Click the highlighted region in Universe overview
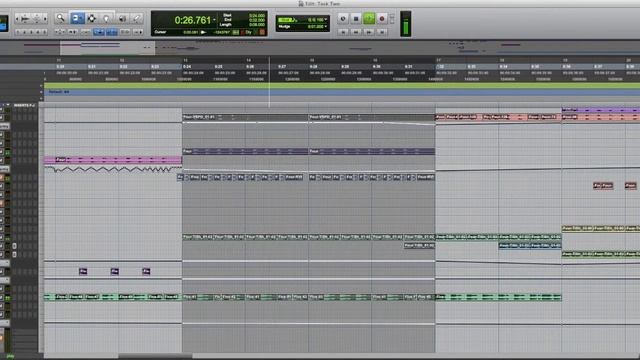Viewport: 640px width, 360px height. click(x=108, y=48)
